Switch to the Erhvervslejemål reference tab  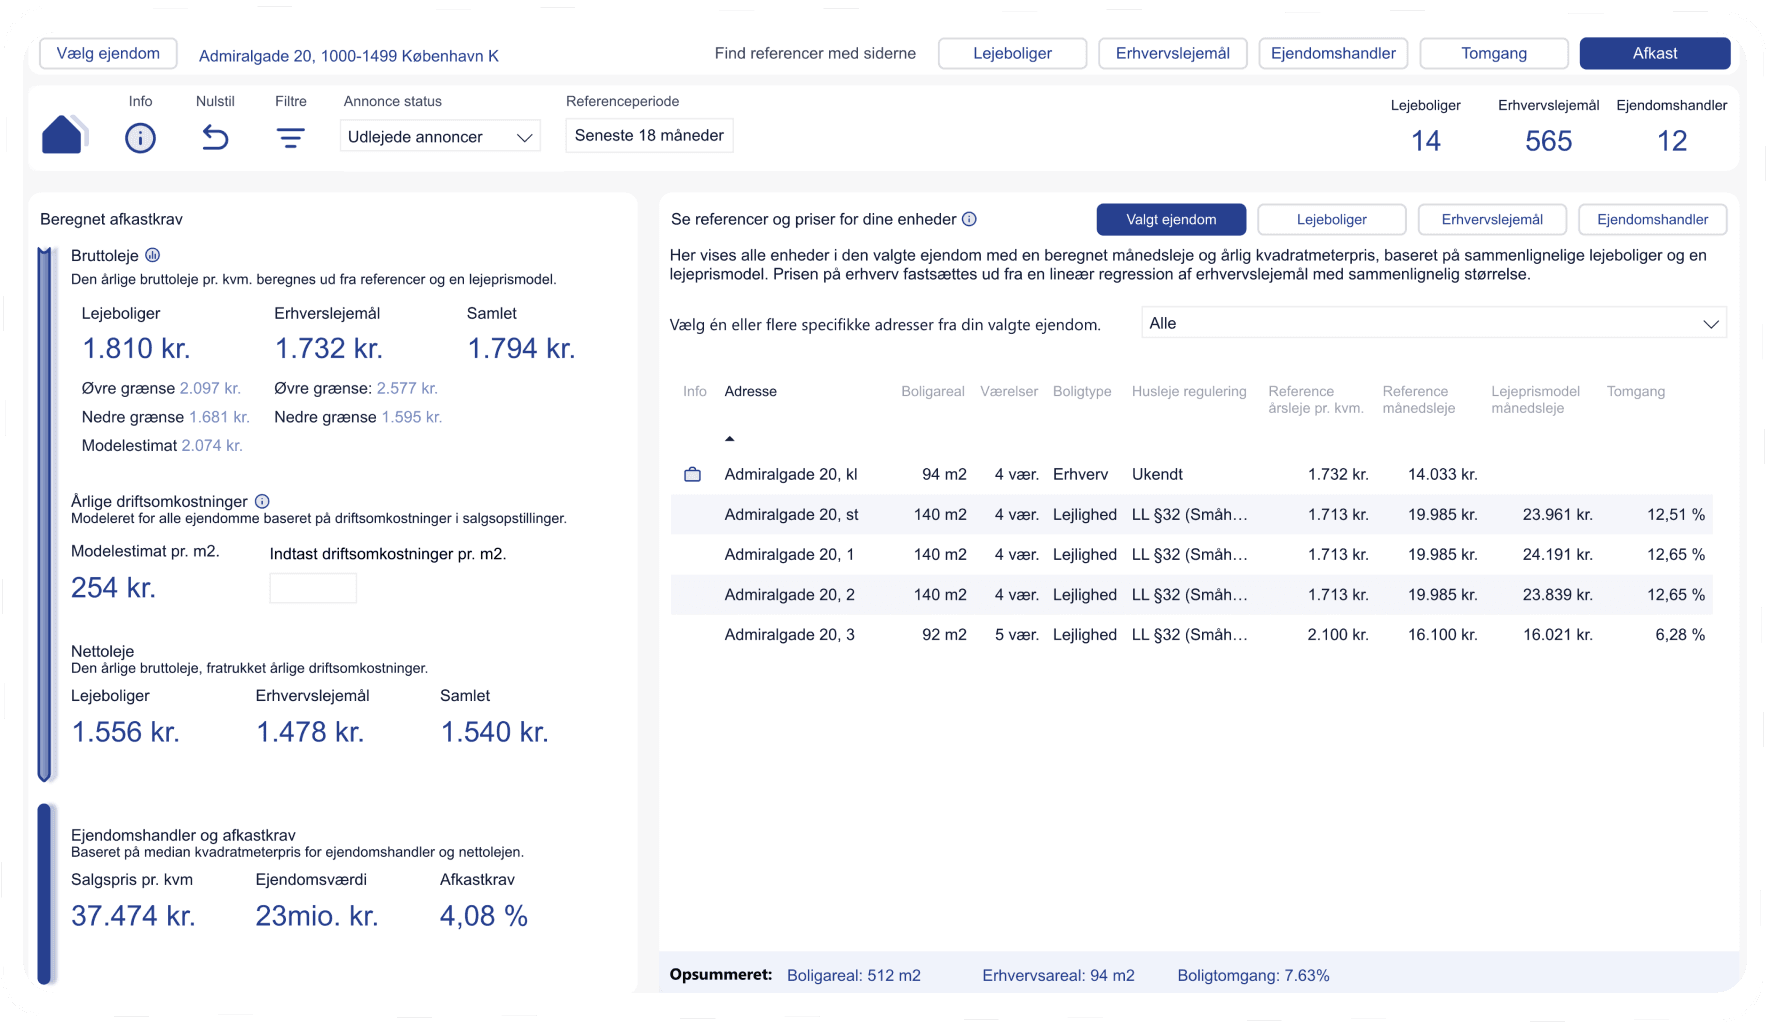[x=1492, y=219]
